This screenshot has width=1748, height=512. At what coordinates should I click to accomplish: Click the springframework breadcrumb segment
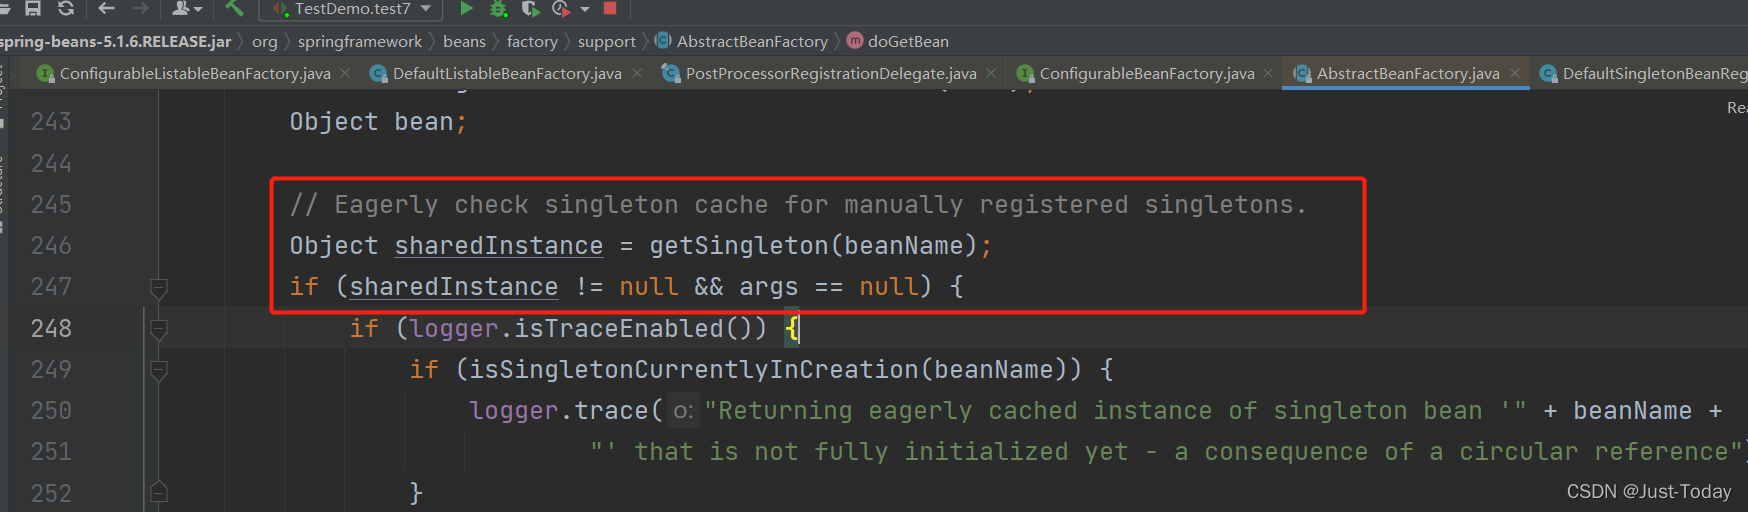tap(360, 41)
